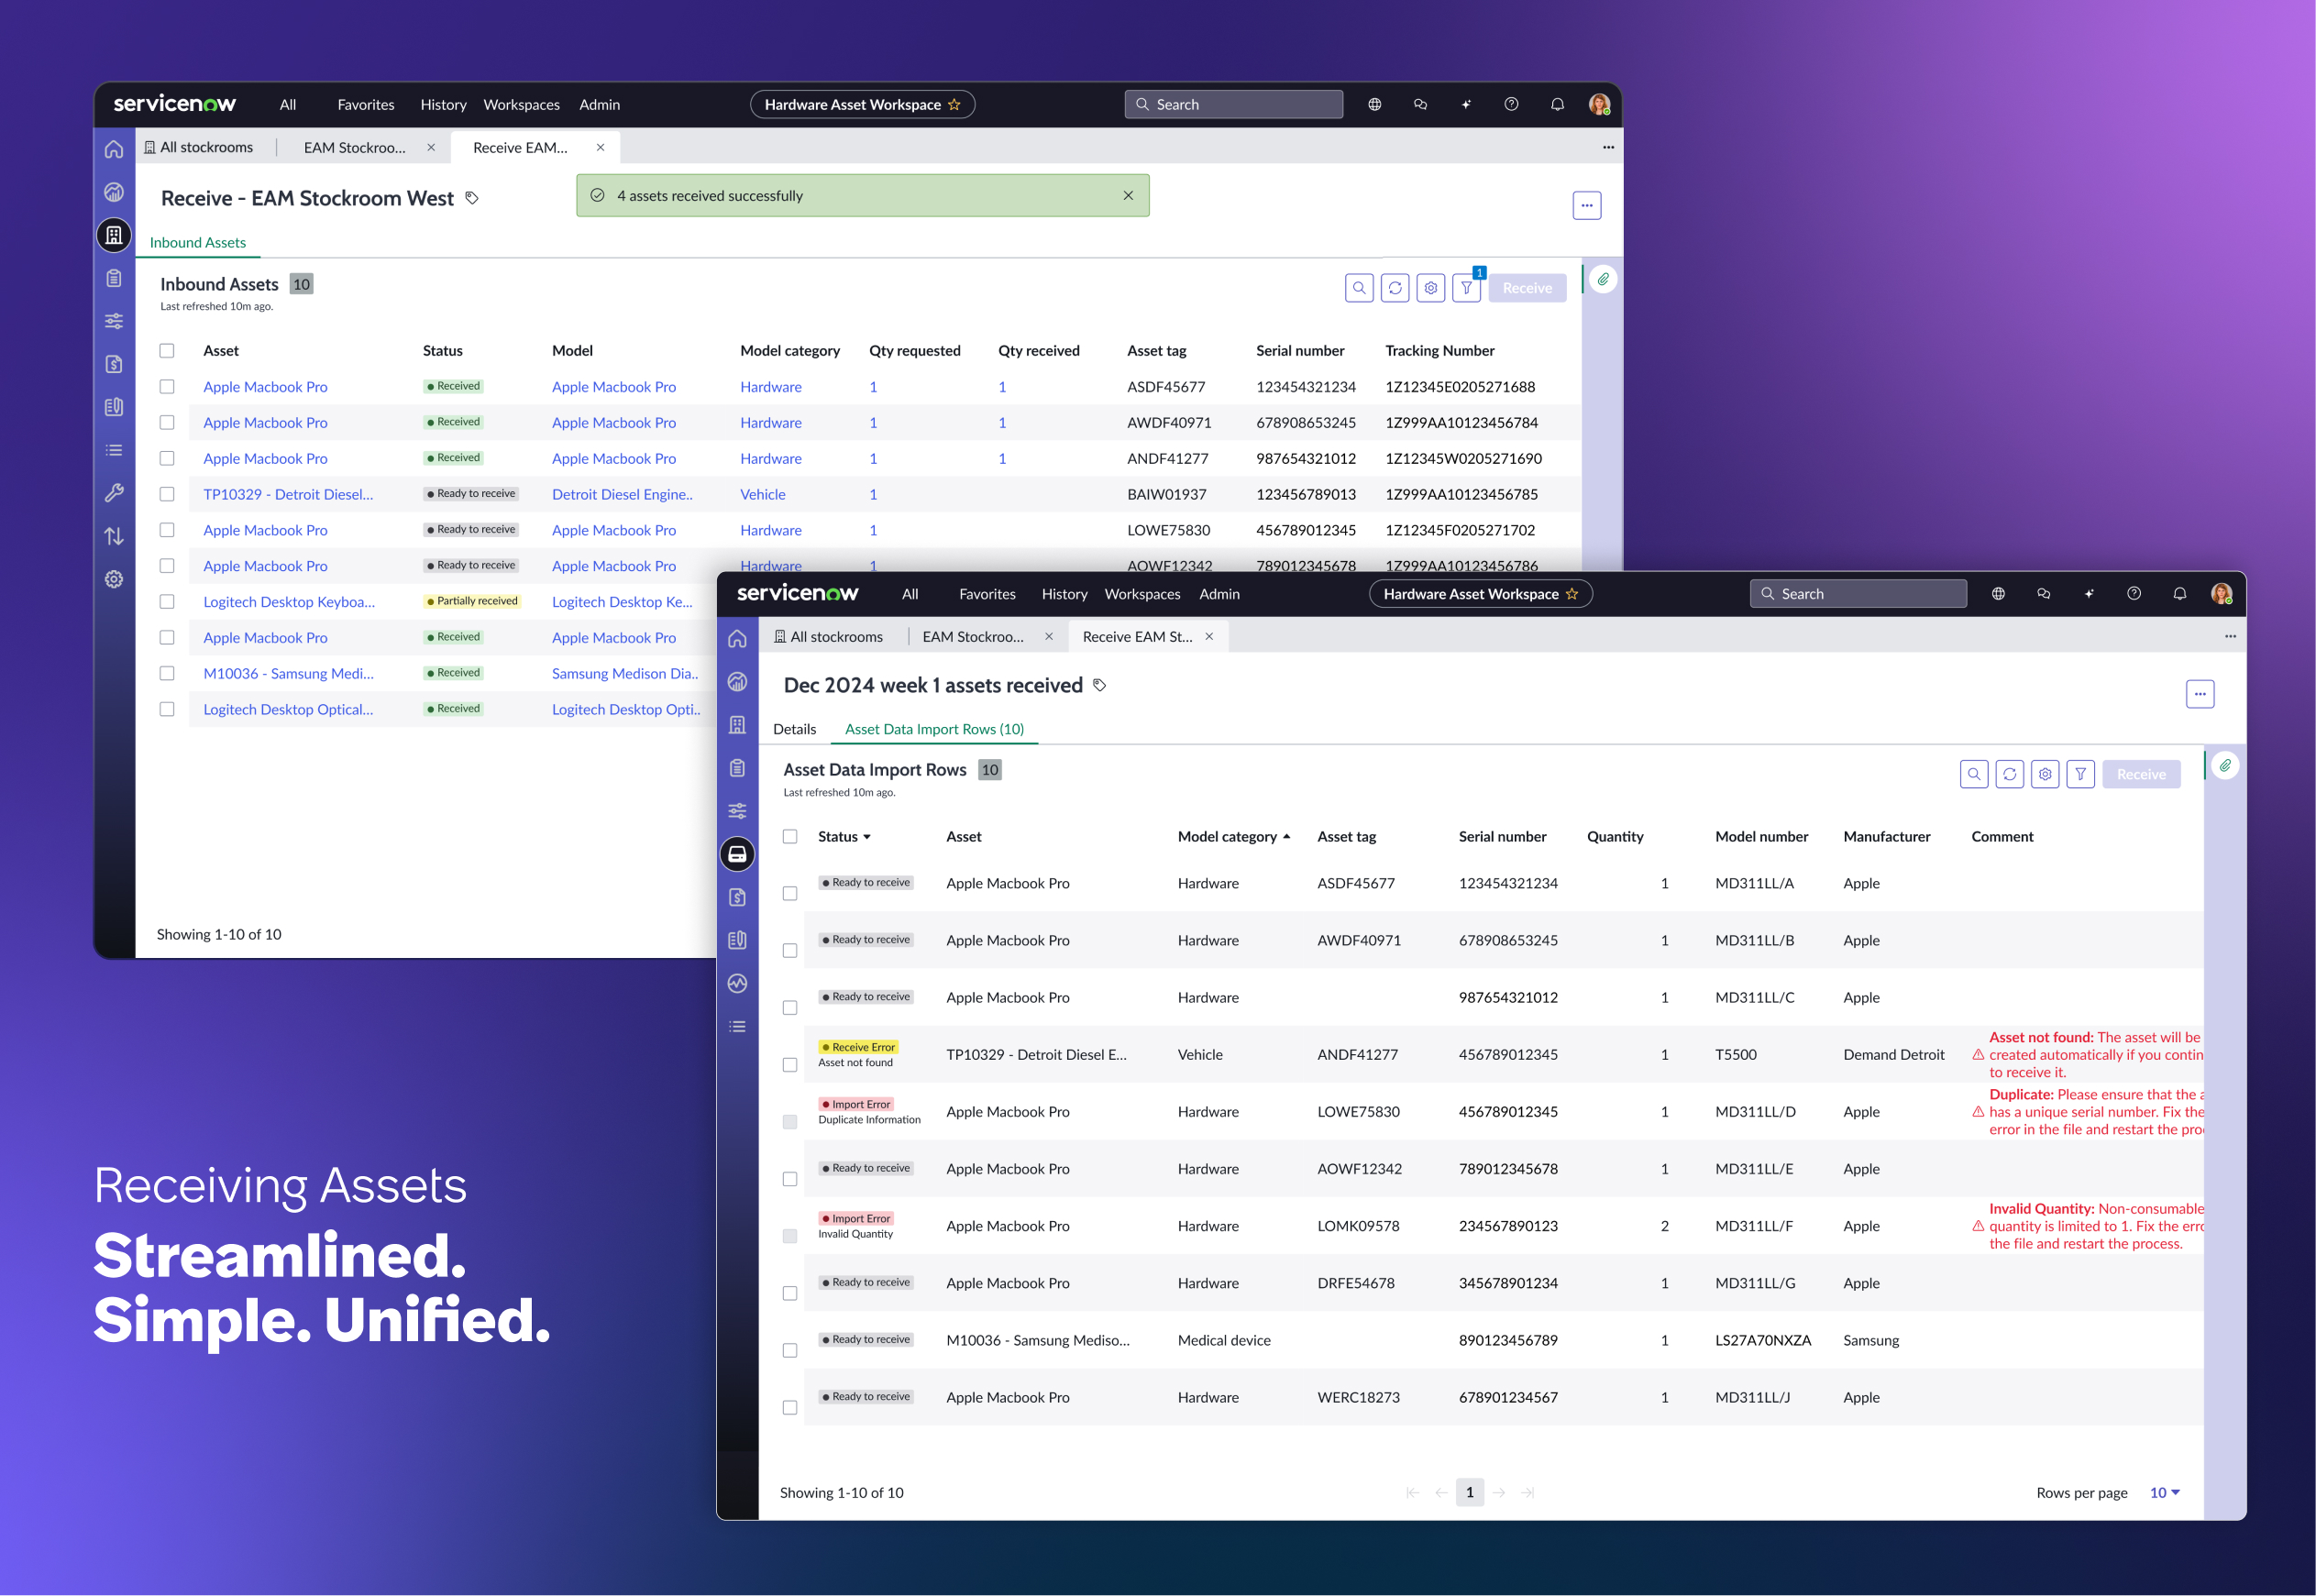
Task: Open the tab overflow menu in the front window
Action: pos(2230,636)
